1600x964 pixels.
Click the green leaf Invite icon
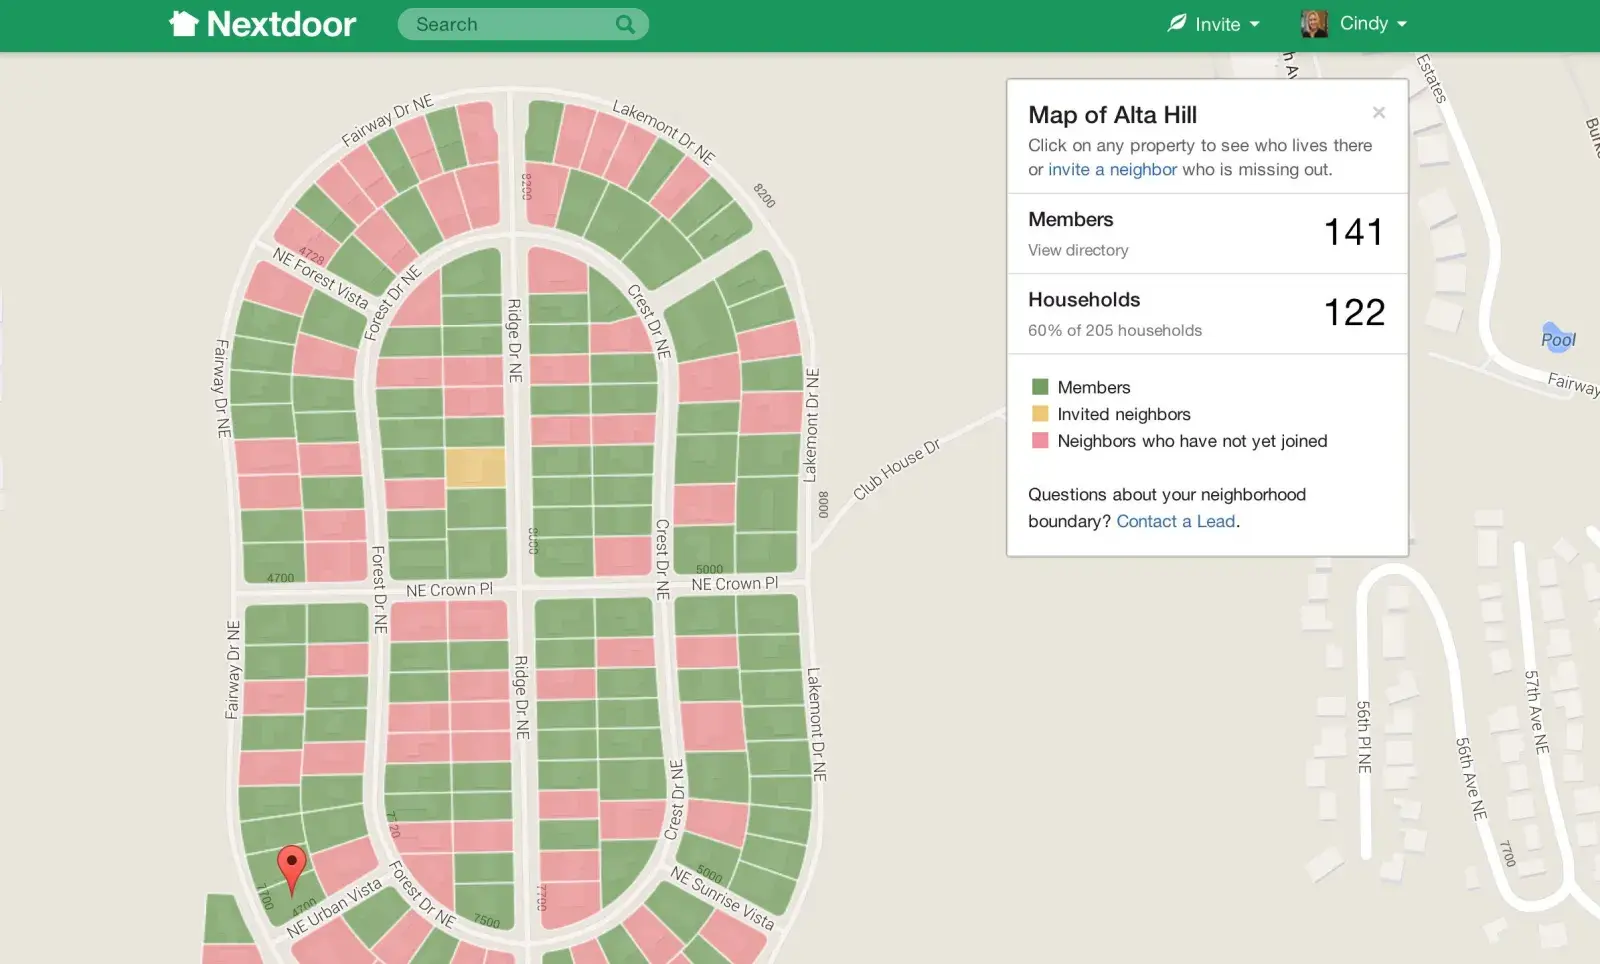coord(1177,23)
